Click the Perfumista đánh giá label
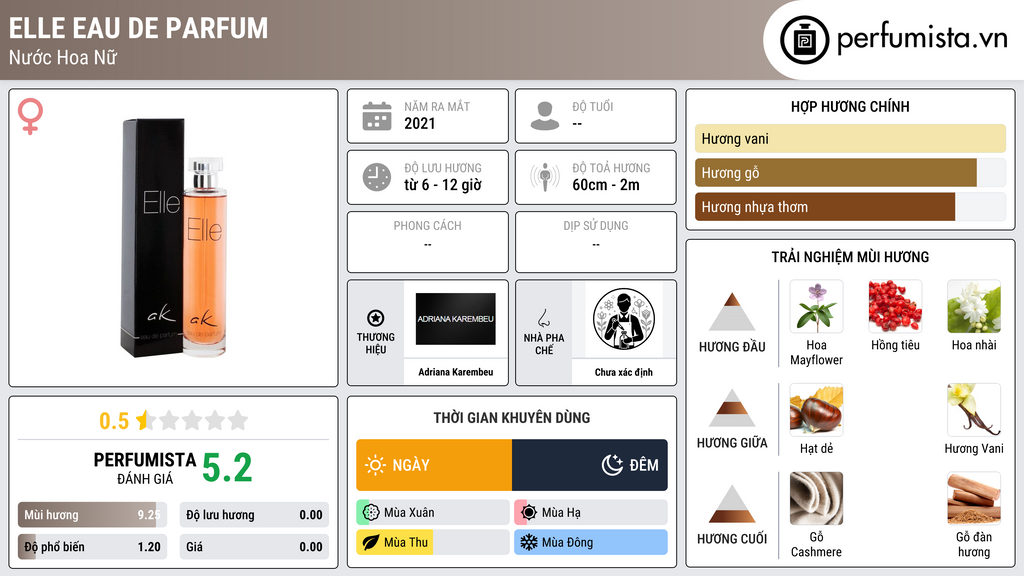The image size is (1024, 576). [145, 468]
